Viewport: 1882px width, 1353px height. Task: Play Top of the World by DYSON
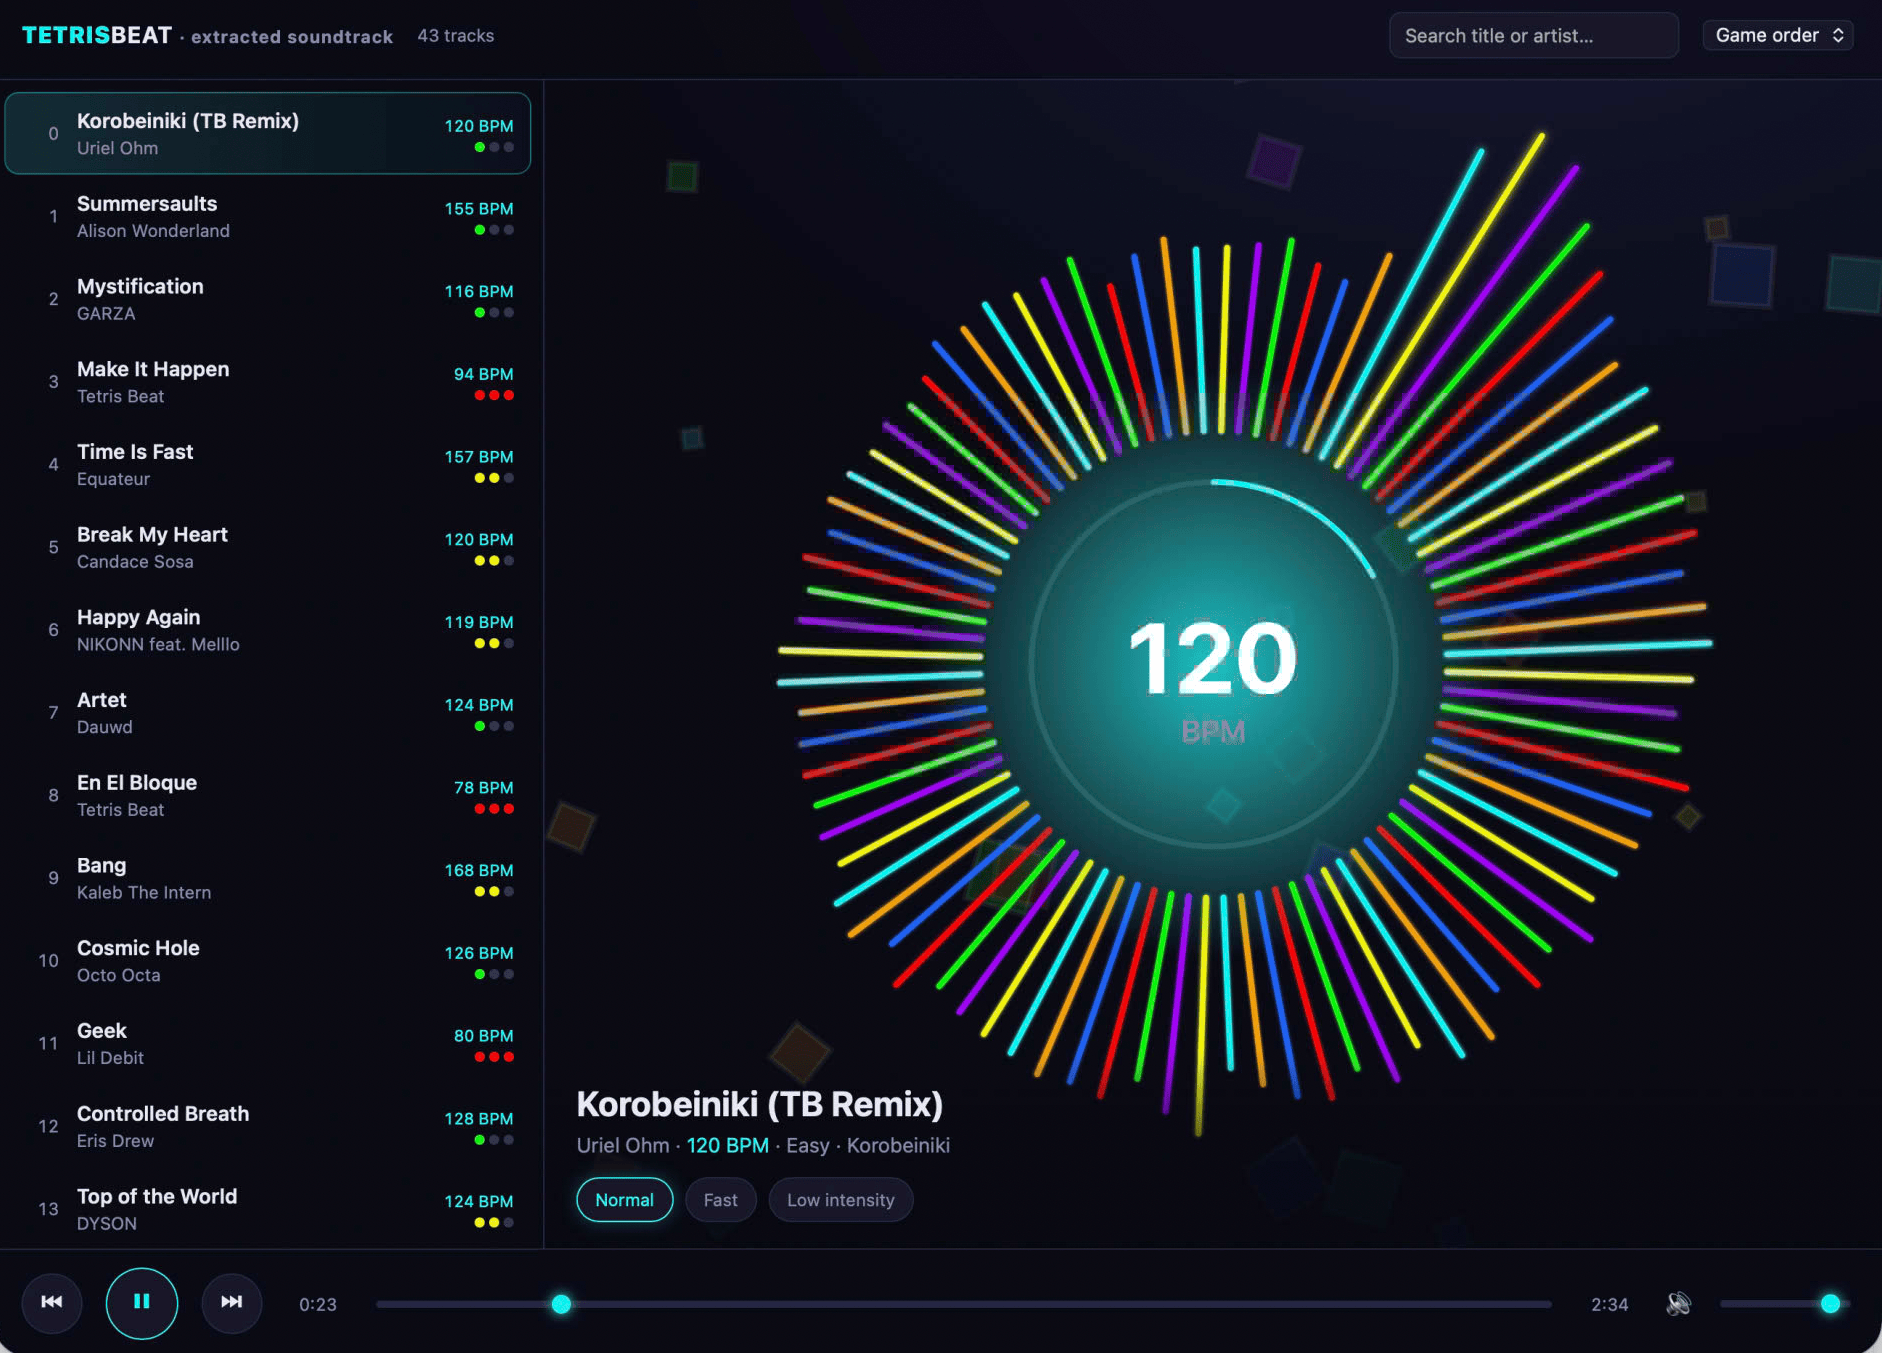268,1209
